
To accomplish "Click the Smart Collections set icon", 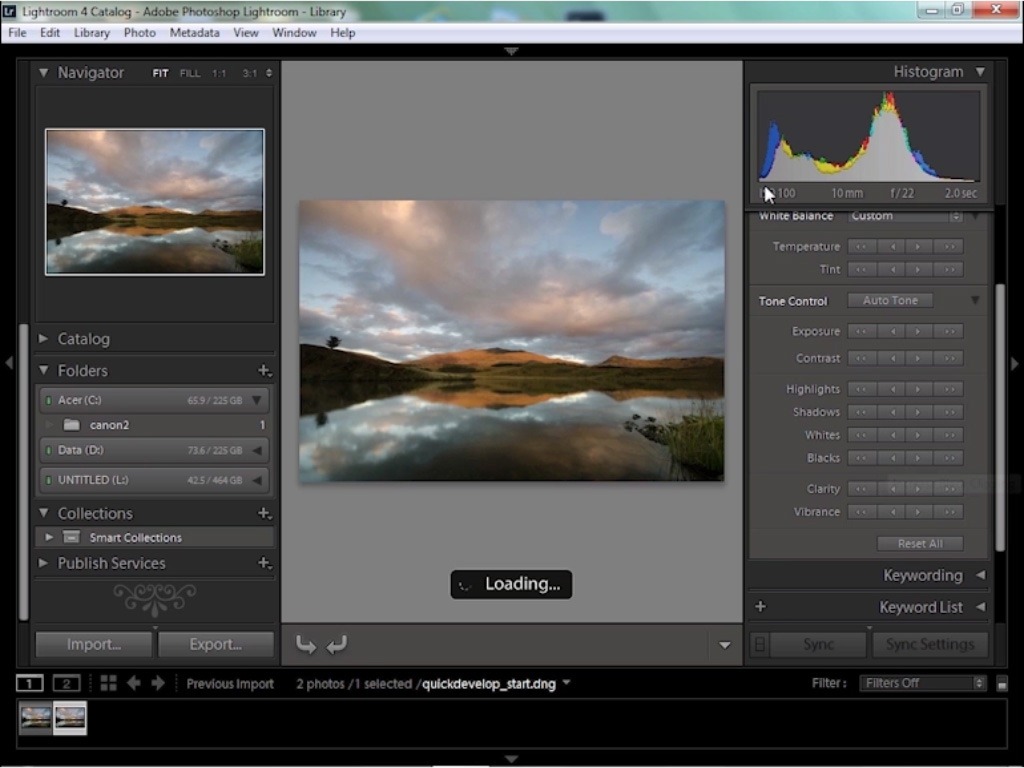I will click(x=71, y=537).
